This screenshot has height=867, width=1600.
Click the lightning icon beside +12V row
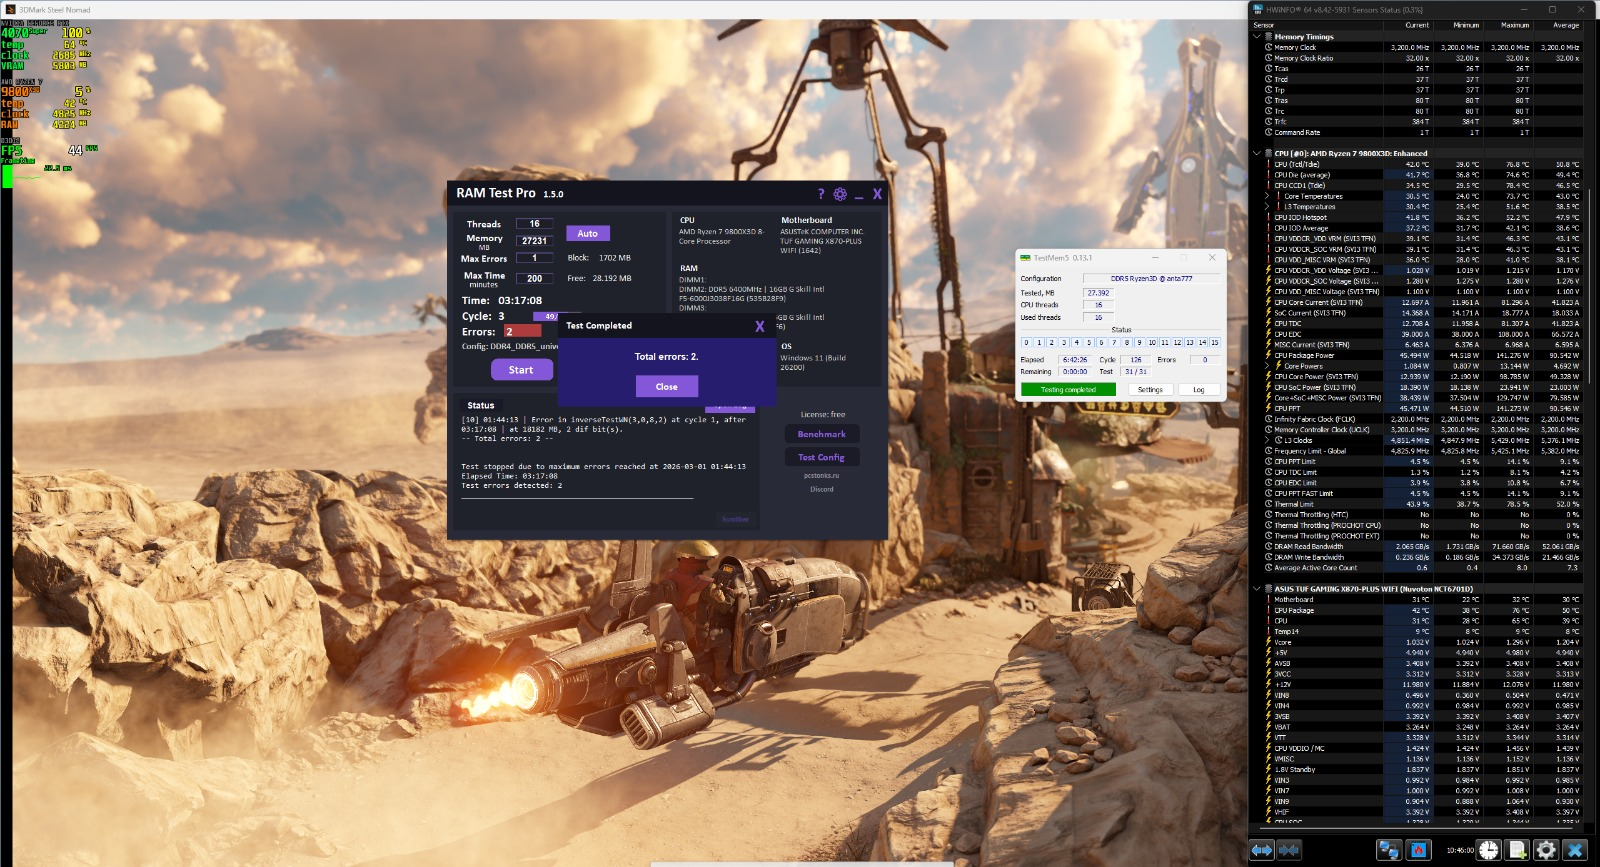[x=1268, y=685]
